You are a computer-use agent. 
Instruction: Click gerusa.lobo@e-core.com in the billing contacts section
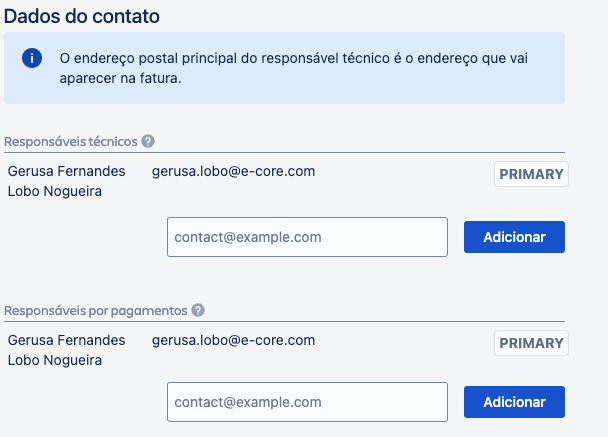point(233,340)
